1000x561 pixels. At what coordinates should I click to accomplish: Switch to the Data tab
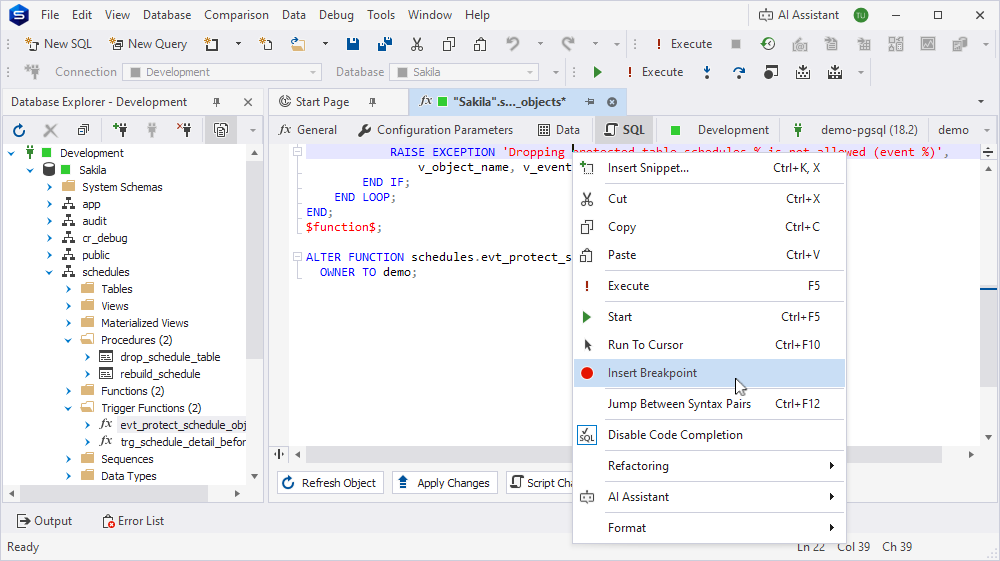coord(559,130)
